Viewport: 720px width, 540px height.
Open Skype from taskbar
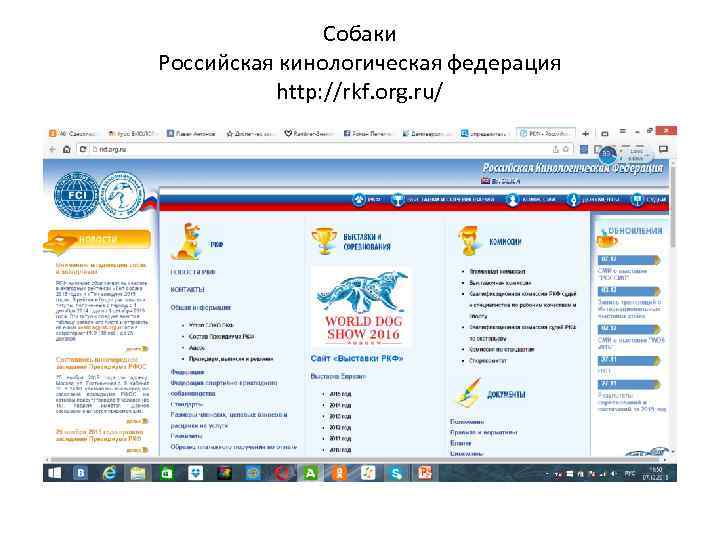tap(396, 473)
